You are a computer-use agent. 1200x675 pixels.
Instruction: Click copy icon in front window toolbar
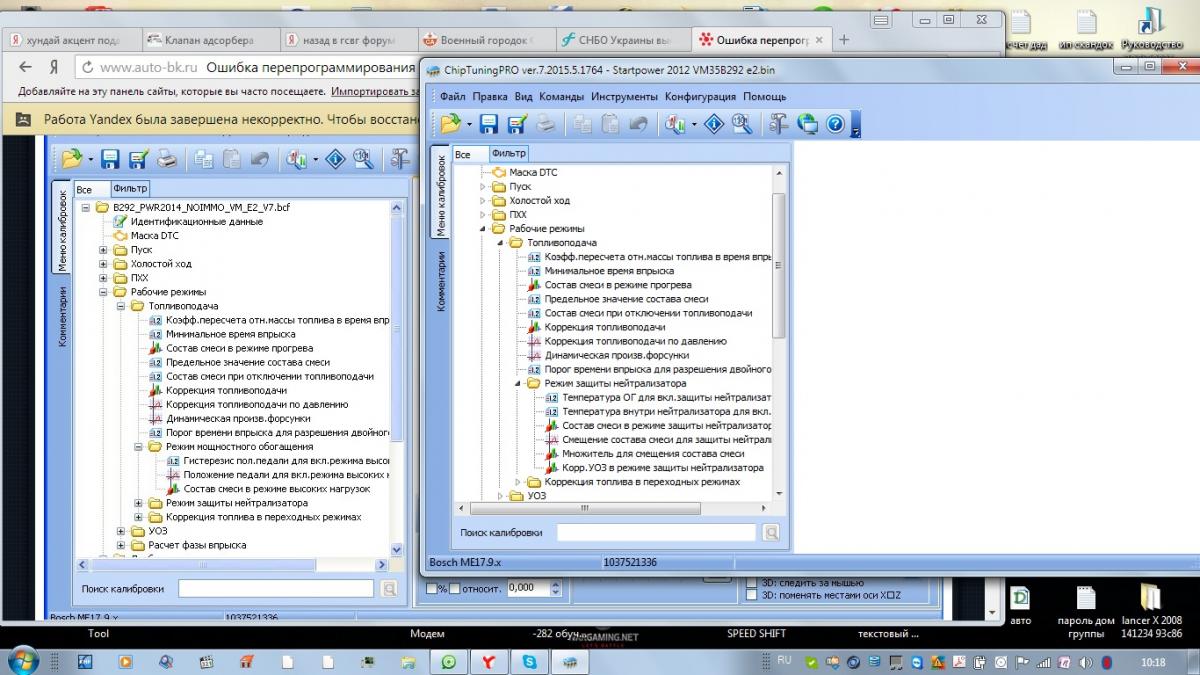[581, 124]
